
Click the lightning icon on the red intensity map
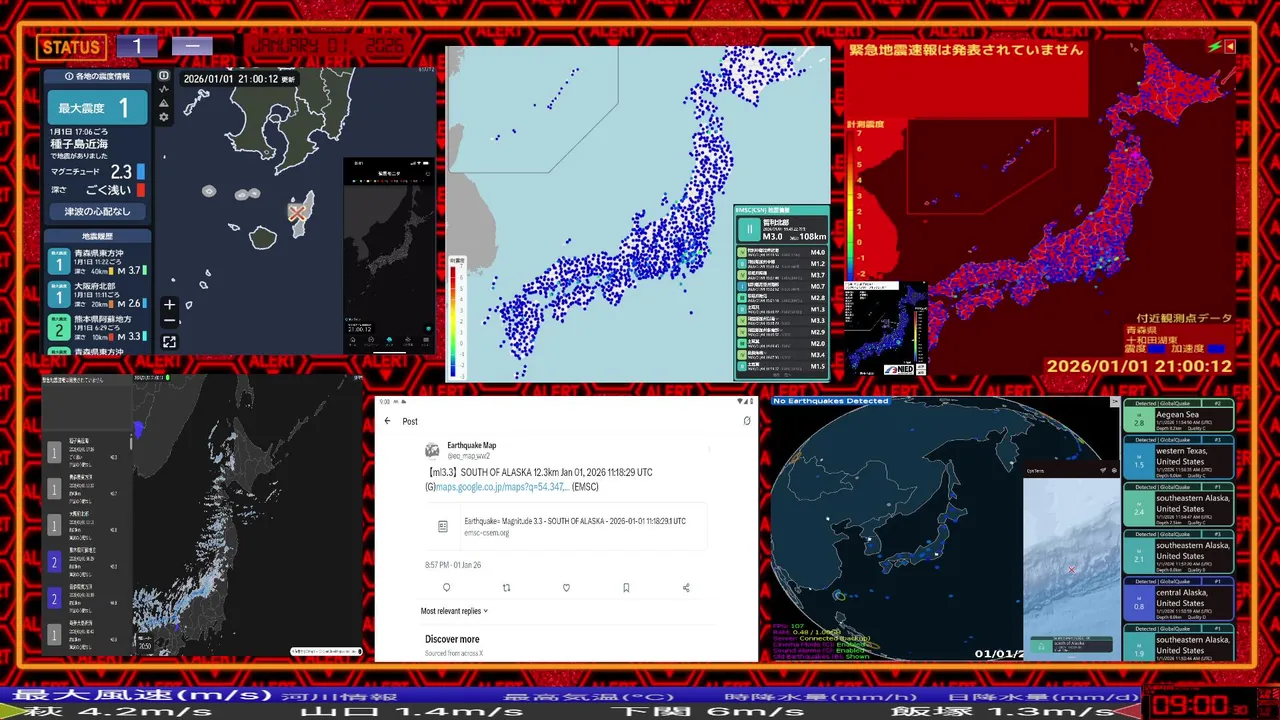click(x=1214, y=46)
